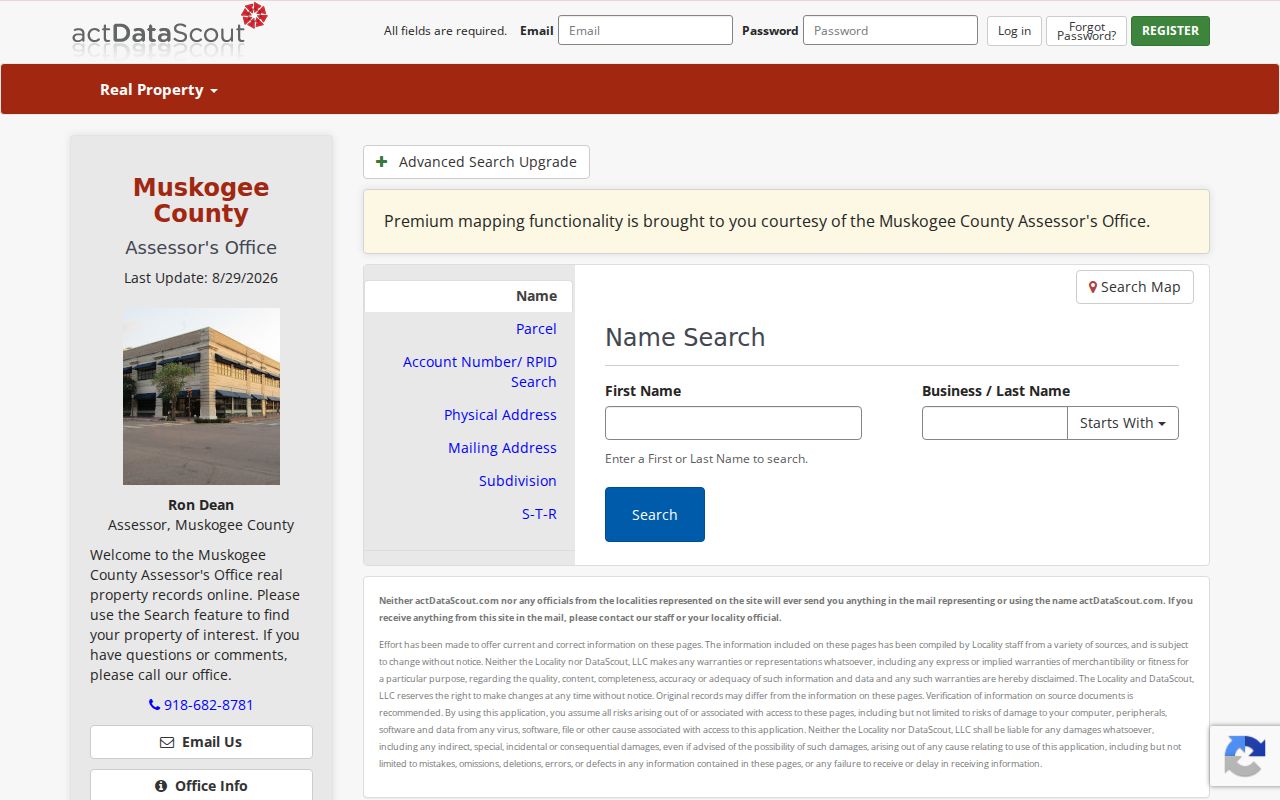1280x800 pixels.
Task: Open the Real Property dropdown menu
Action: tap(158, 90)
